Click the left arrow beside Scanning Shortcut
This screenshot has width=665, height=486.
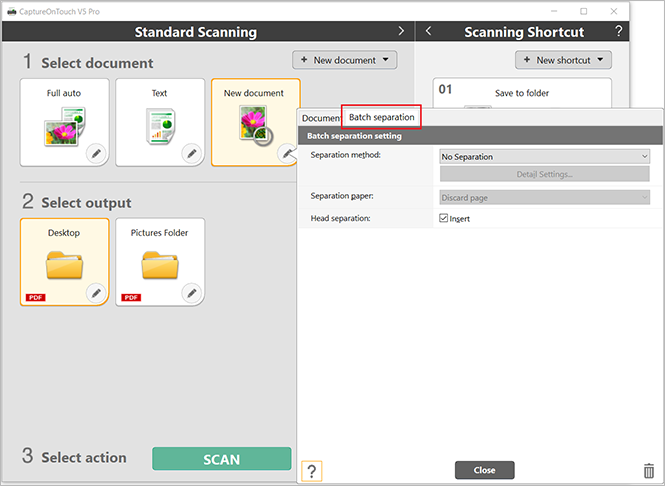coord(428,31)
